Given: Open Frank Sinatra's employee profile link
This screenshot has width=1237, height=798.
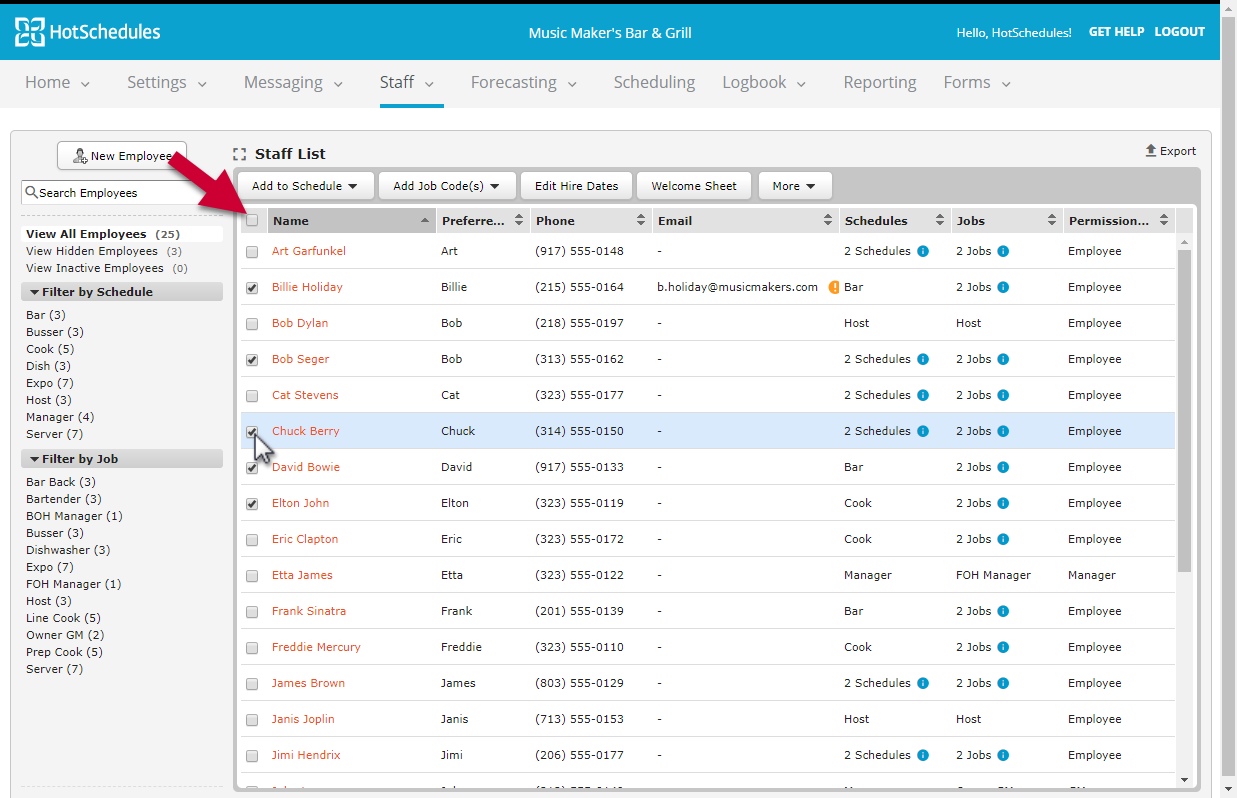Looking at the screenshot, I should 309,611.
